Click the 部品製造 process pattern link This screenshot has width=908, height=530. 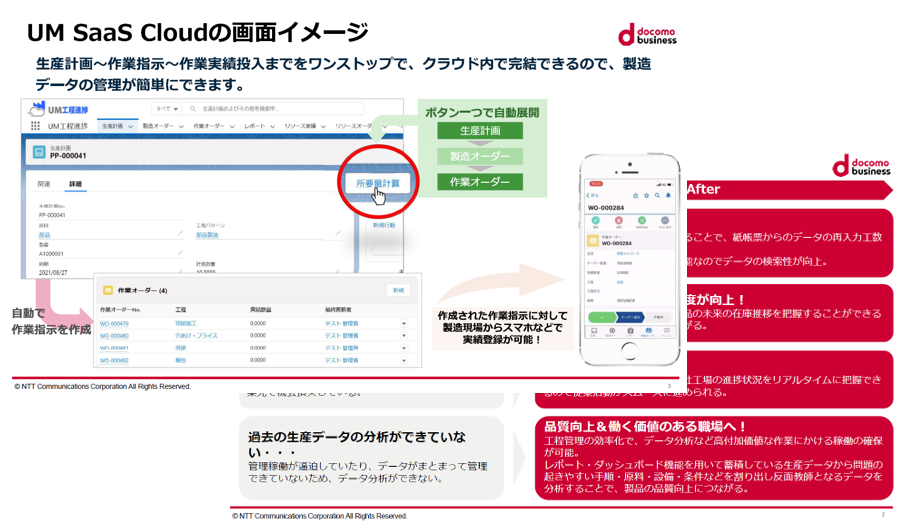click(207, 235)
